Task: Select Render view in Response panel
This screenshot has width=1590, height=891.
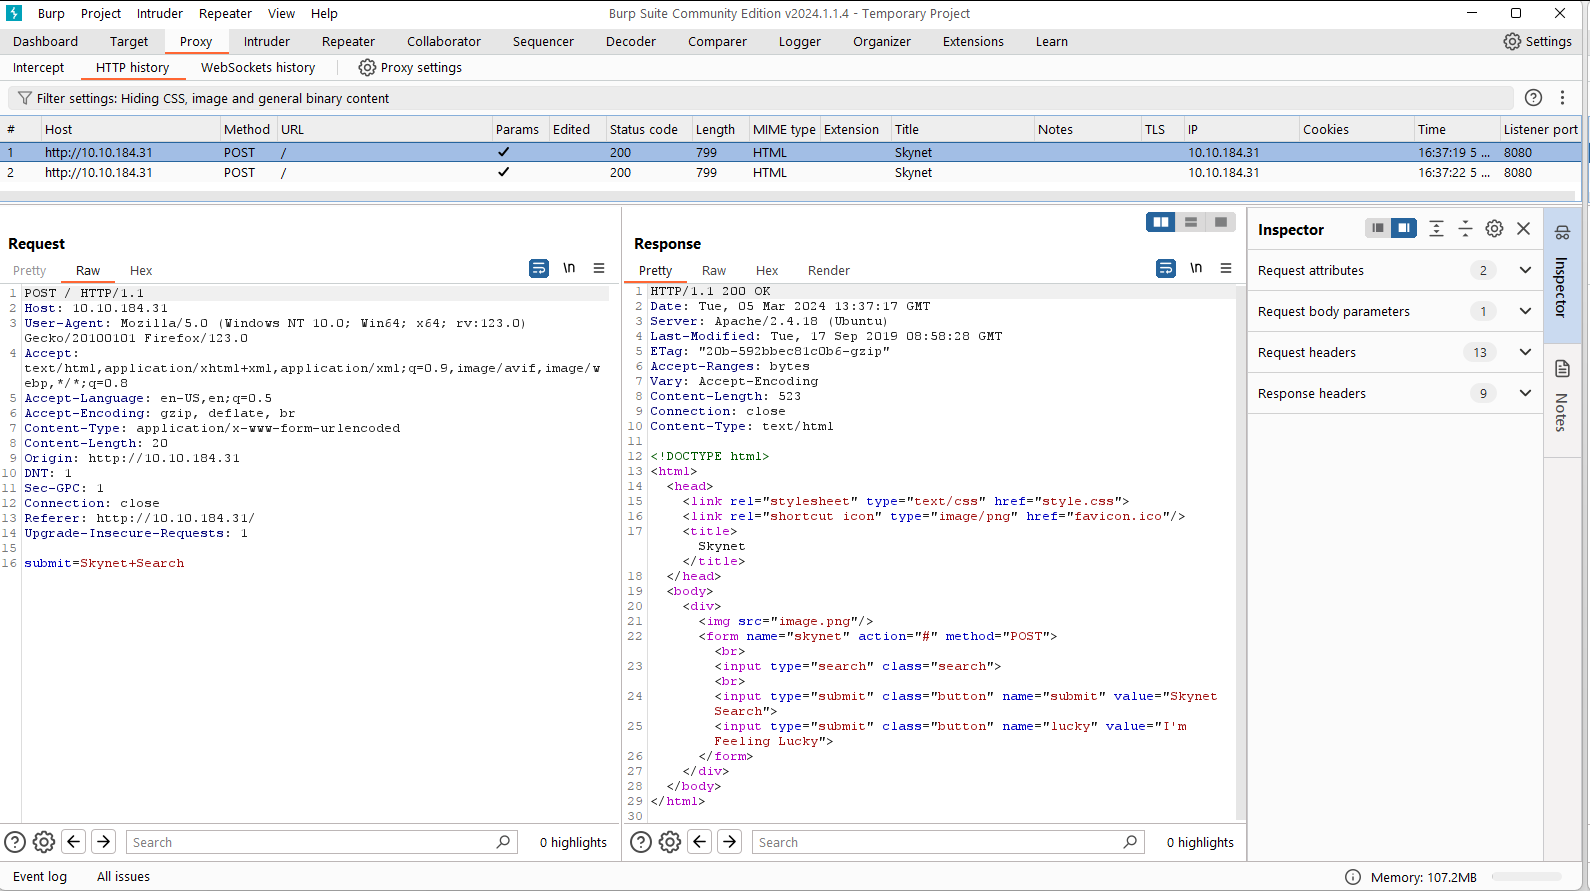Action: [829, 270]
